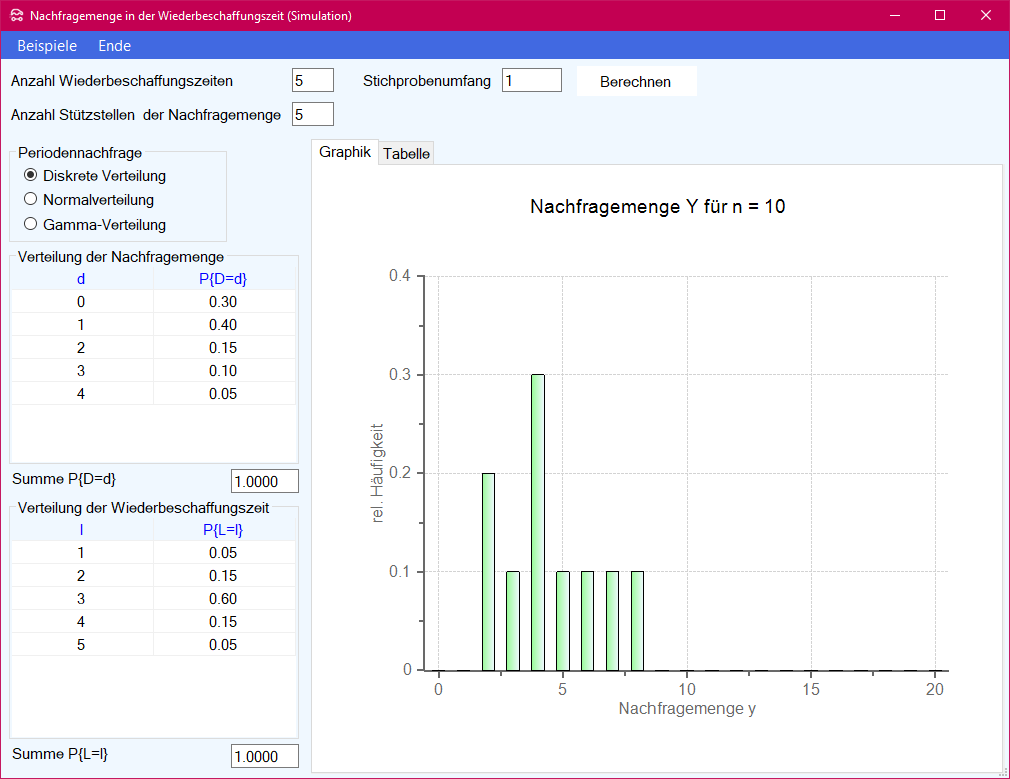Minimize the simulation window

click(x=894, y=16)
